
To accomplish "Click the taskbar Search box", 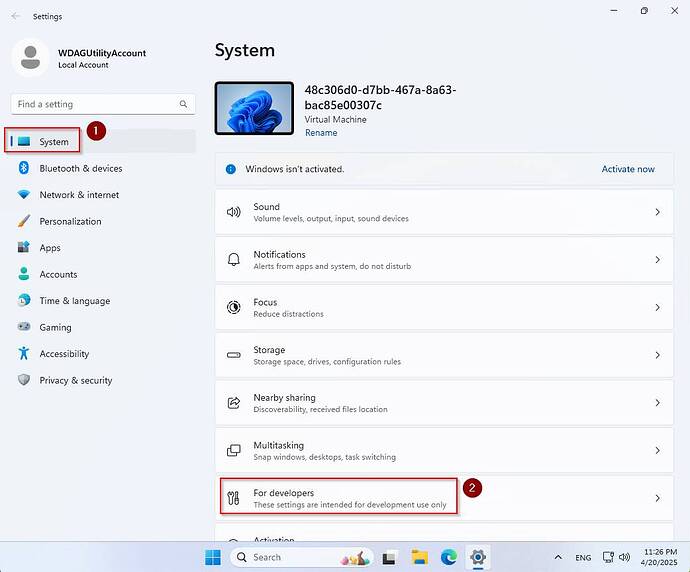I will pos(302,557).
